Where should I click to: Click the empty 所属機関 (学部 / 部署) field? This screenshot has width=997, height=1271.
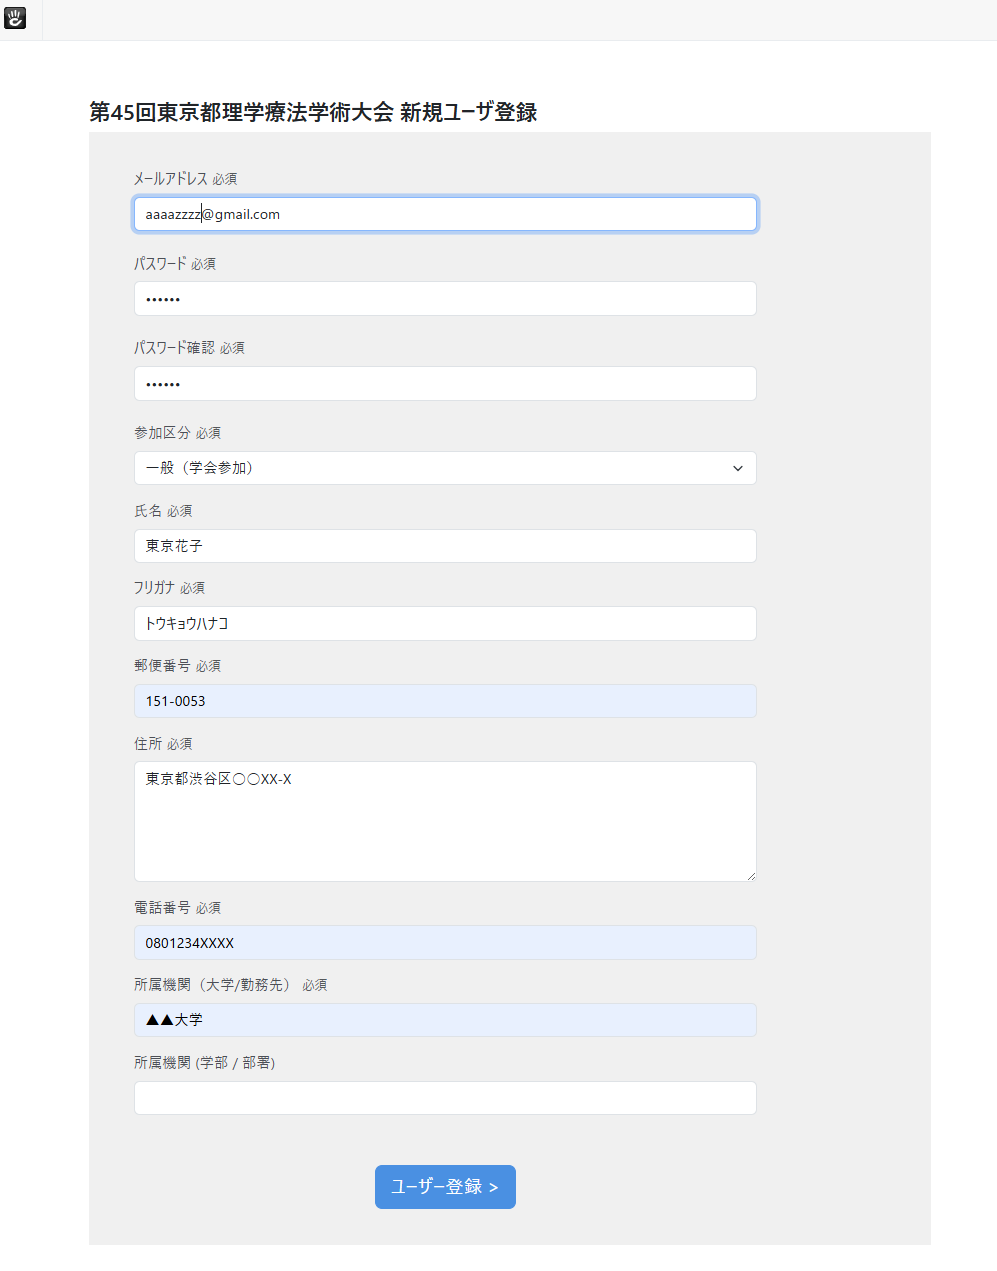tap(445, 1098)
